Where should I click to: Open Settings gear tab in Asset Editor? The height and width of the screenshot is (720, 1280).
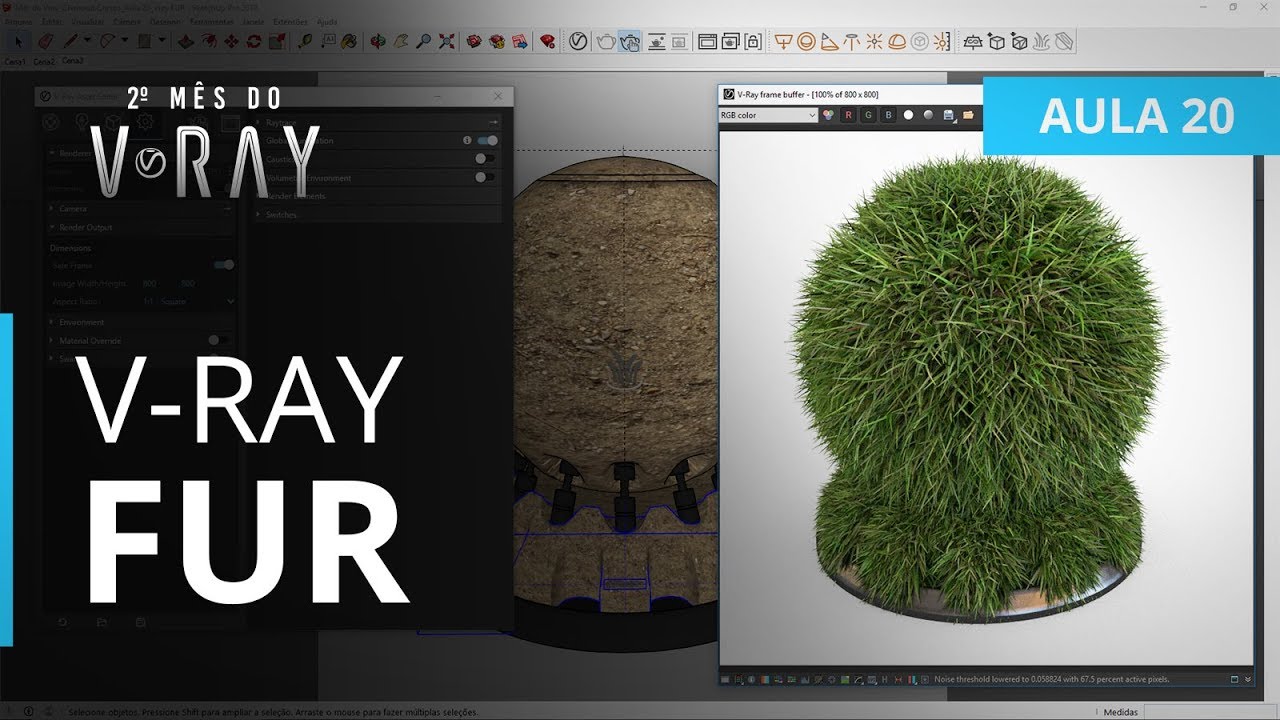(145, 123)
